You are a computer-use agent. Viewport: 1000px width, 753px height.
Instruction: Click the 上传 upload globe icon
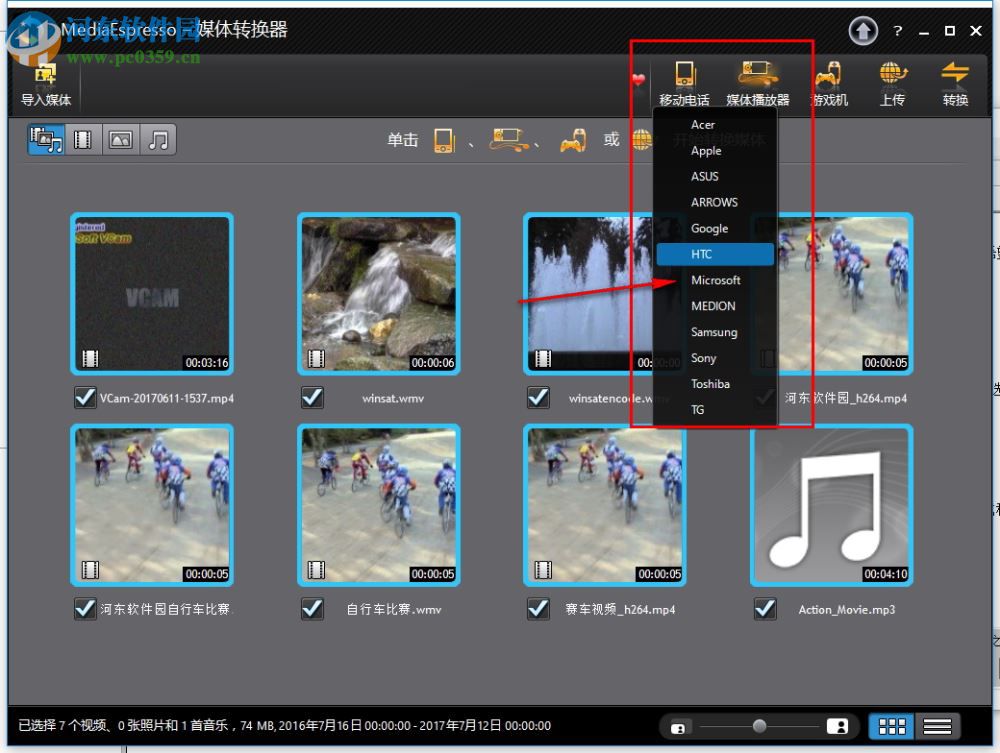[x=892, y=75]
